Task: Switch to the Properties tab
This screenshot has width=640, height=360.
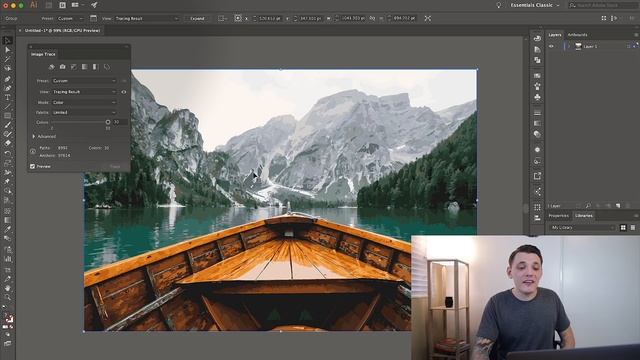Action: click(558, 216)
